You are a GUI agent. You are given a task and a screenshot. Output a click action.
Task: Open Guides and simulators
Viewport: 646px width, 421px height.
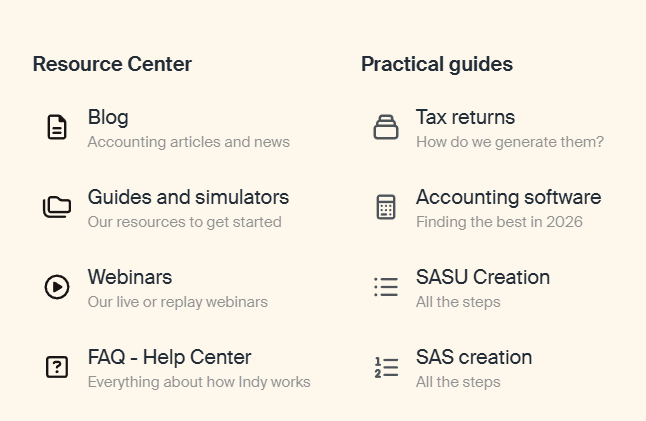(188, 197)
